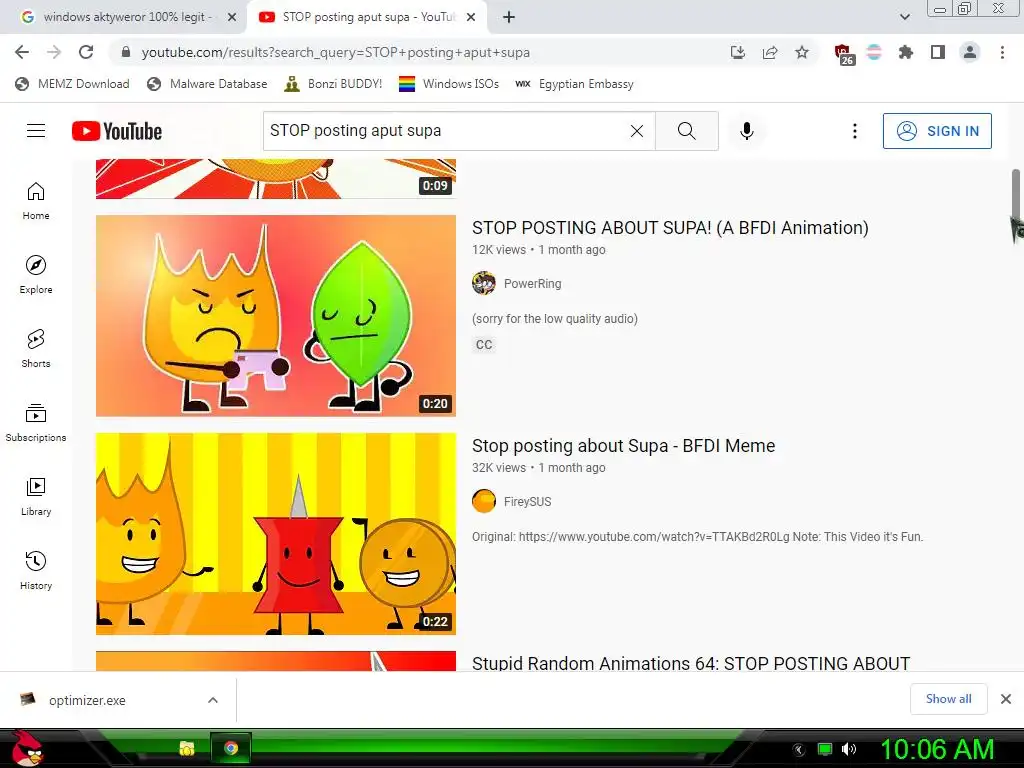Click the 10:06 AM taskbar clock
Image resolution: width=1024 pixels, height=768 pixels.
pyautogui.click(x=937, y=749)
